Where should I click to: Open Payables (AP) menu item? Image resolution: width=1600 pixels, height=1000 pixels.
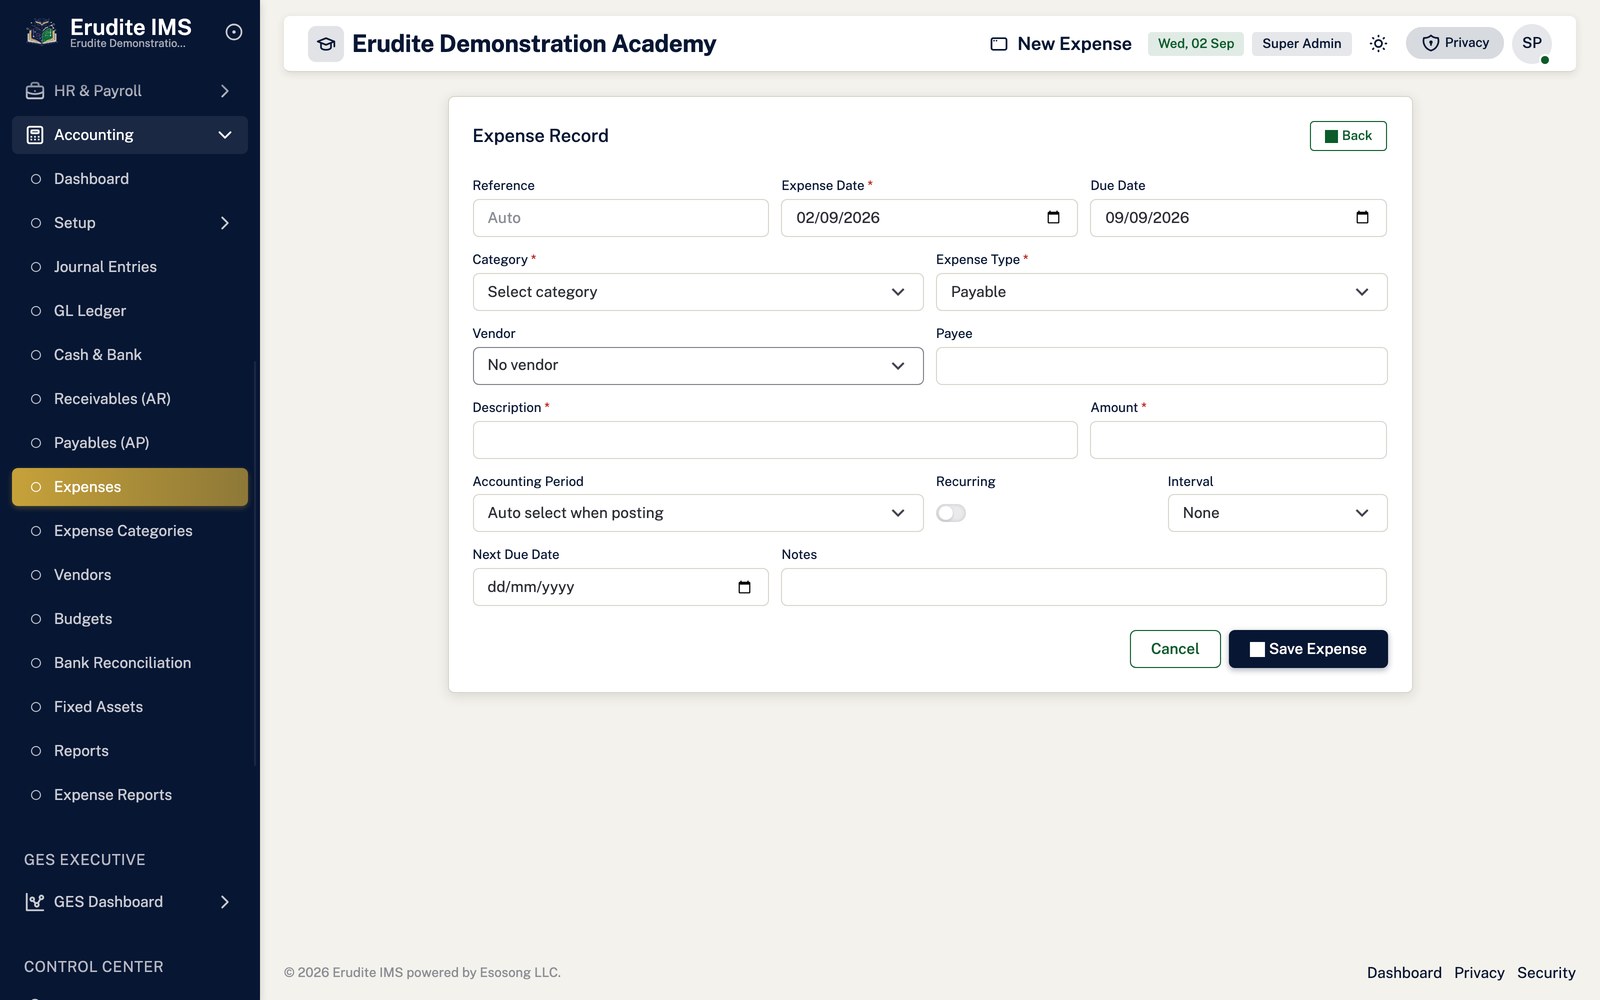point(130,443)
